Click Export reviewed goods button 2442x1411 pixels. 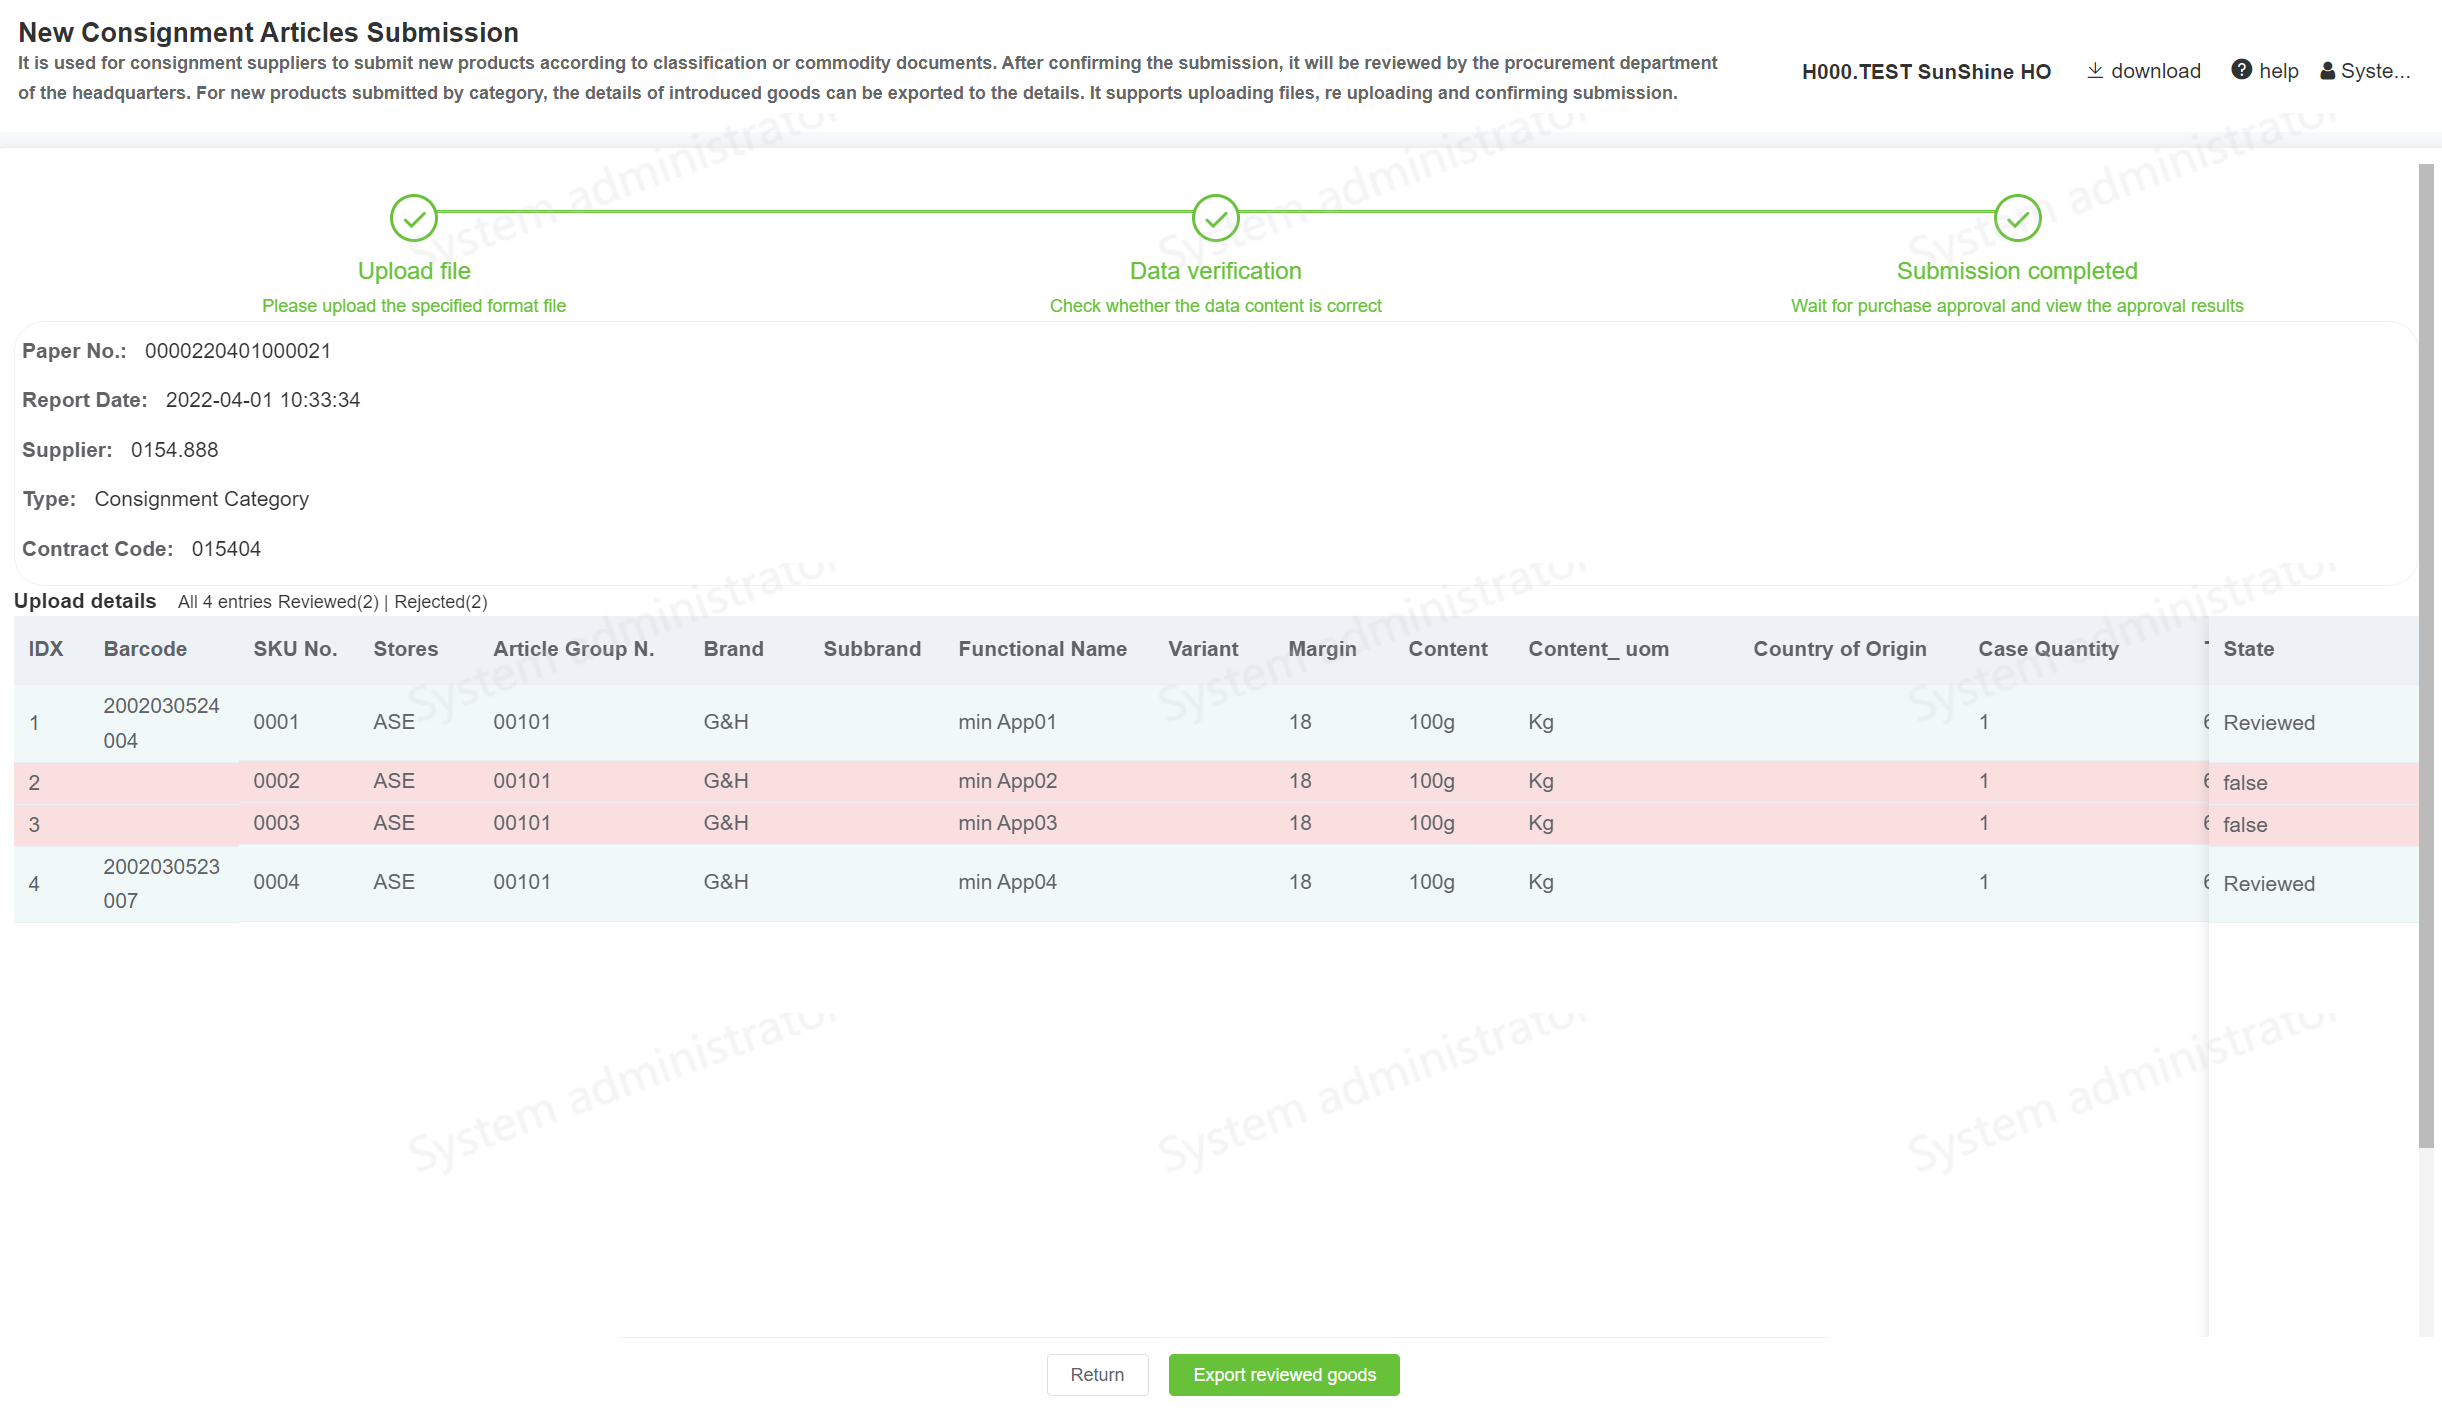pyautogui.click(x=1284, y=1375)
